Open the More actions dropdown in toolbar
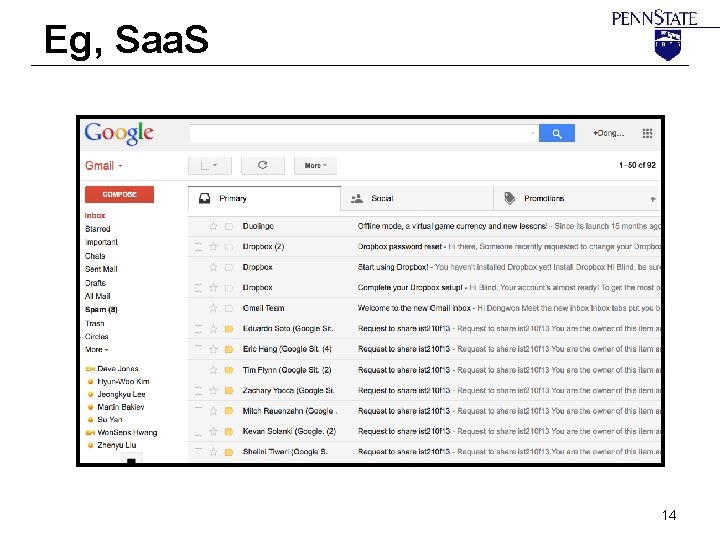The height and width of the screenshot is (540, 720). [315, 165]
